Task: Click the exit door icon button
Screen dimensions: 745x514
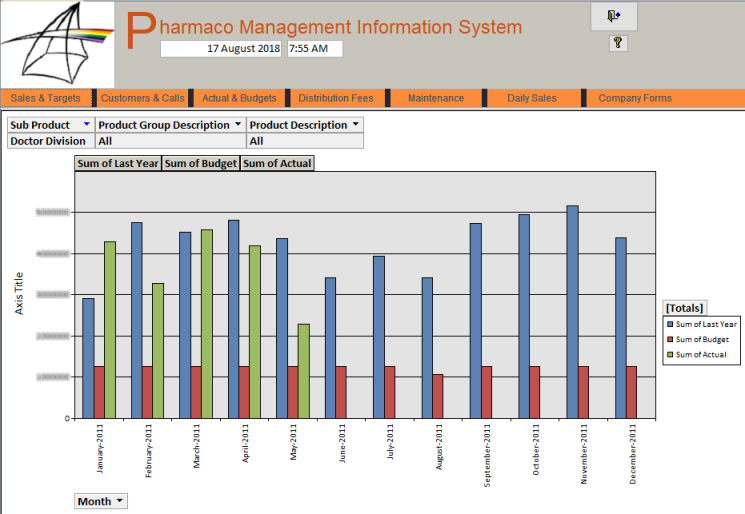Action: point(613,16)
